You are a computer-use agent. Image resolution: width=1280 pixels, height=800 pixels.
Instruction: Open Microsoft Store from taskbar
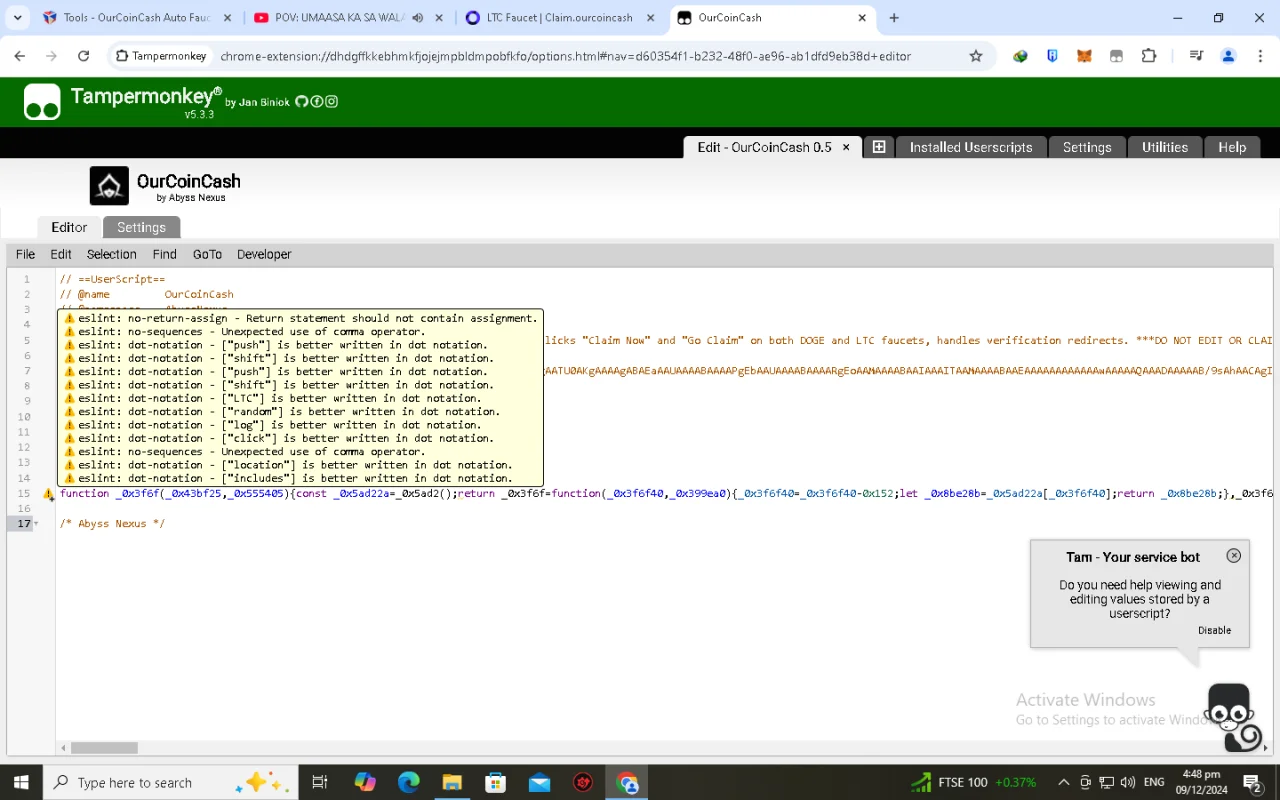coord(495,782)
